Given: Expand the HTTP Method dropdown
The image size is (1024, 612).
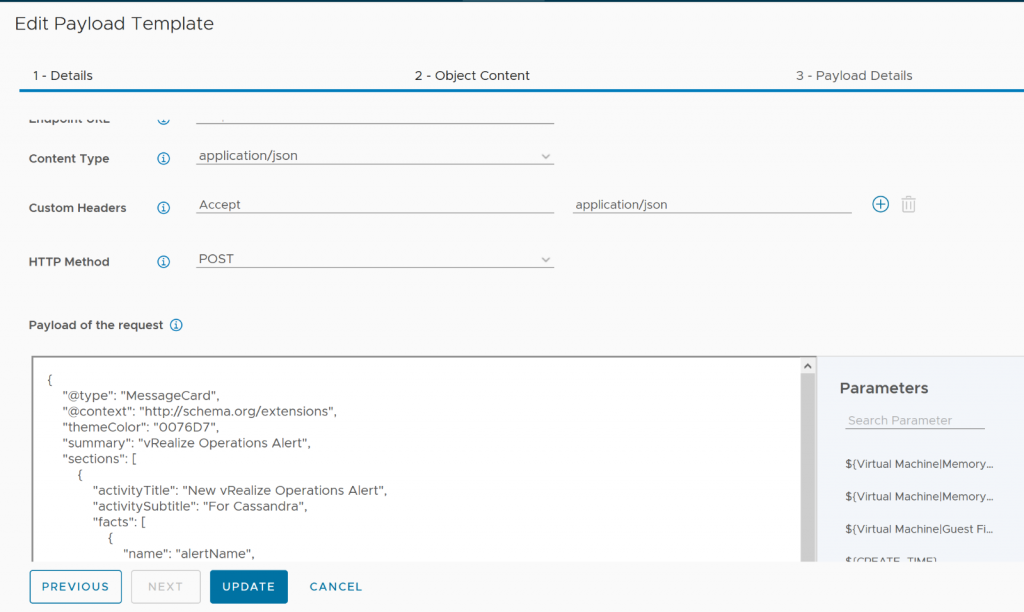Looking at the screenshot, I should point(375,259).
